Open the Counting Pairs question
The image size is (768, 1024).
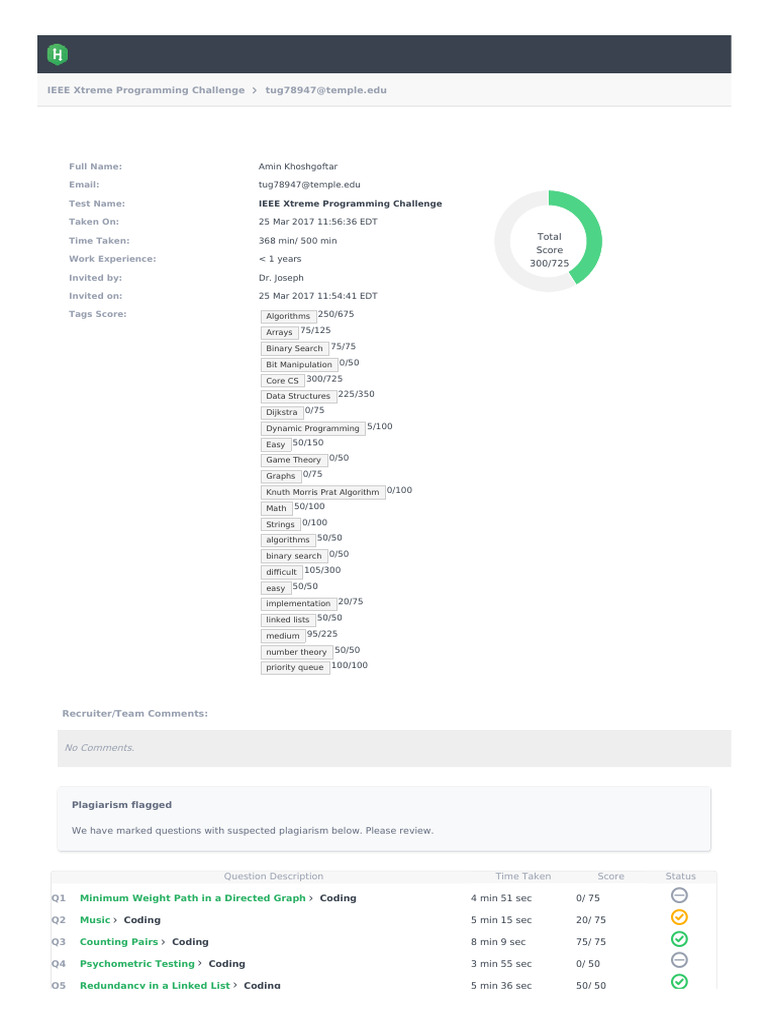[119, 942]
